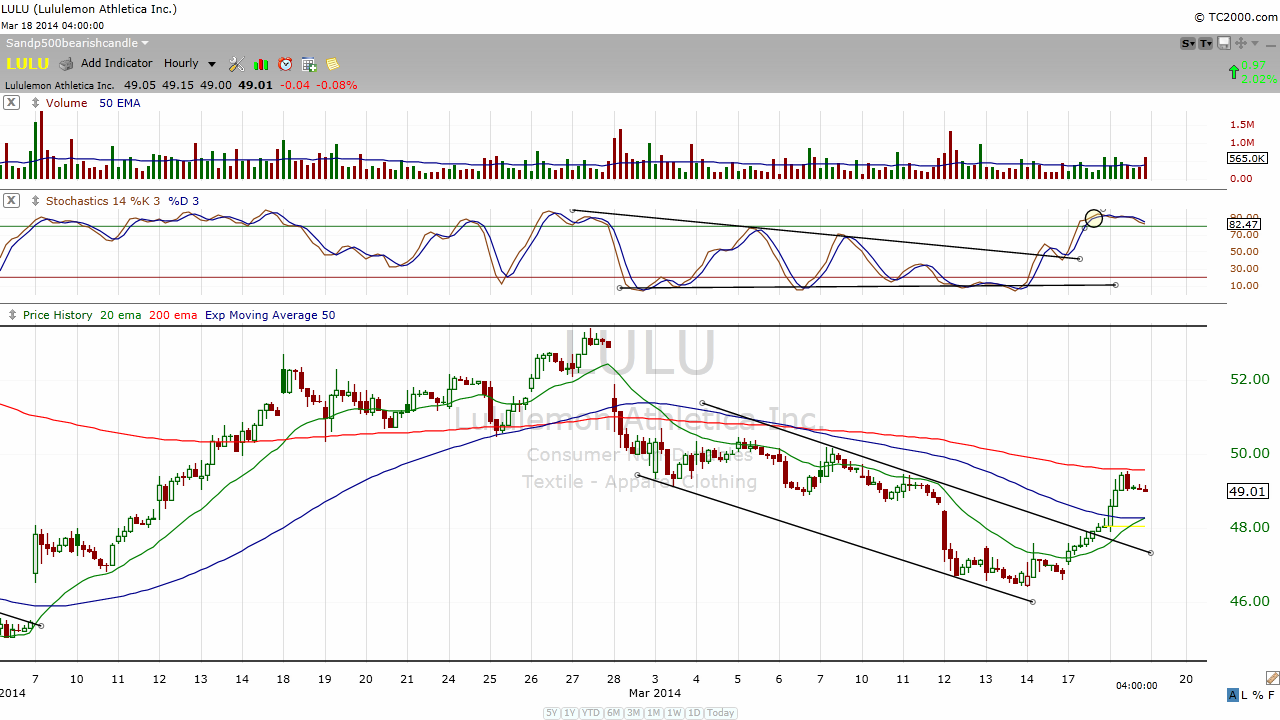The image size is (1280, 720).
Task: Close the Volume indicator pane
Action: pos(11,103)
